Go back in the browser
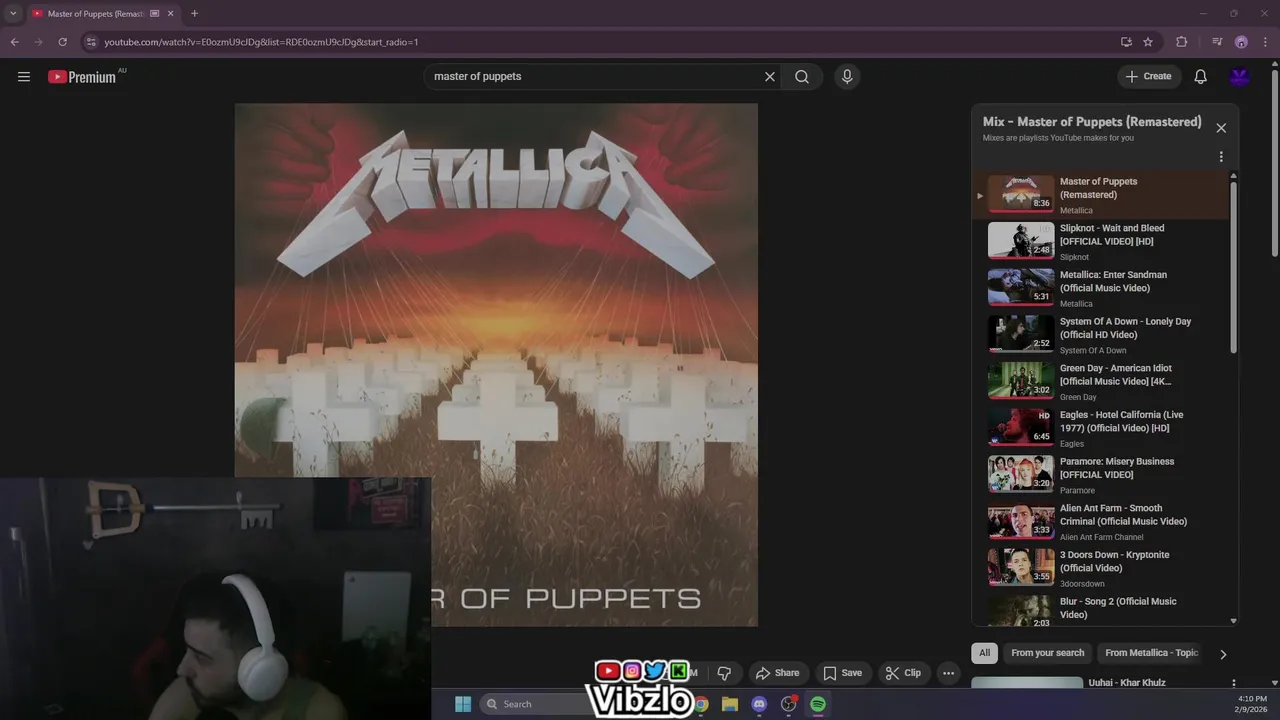This screenshot has width=1280, height=720. pyautogui.click(x=15, y=42)
